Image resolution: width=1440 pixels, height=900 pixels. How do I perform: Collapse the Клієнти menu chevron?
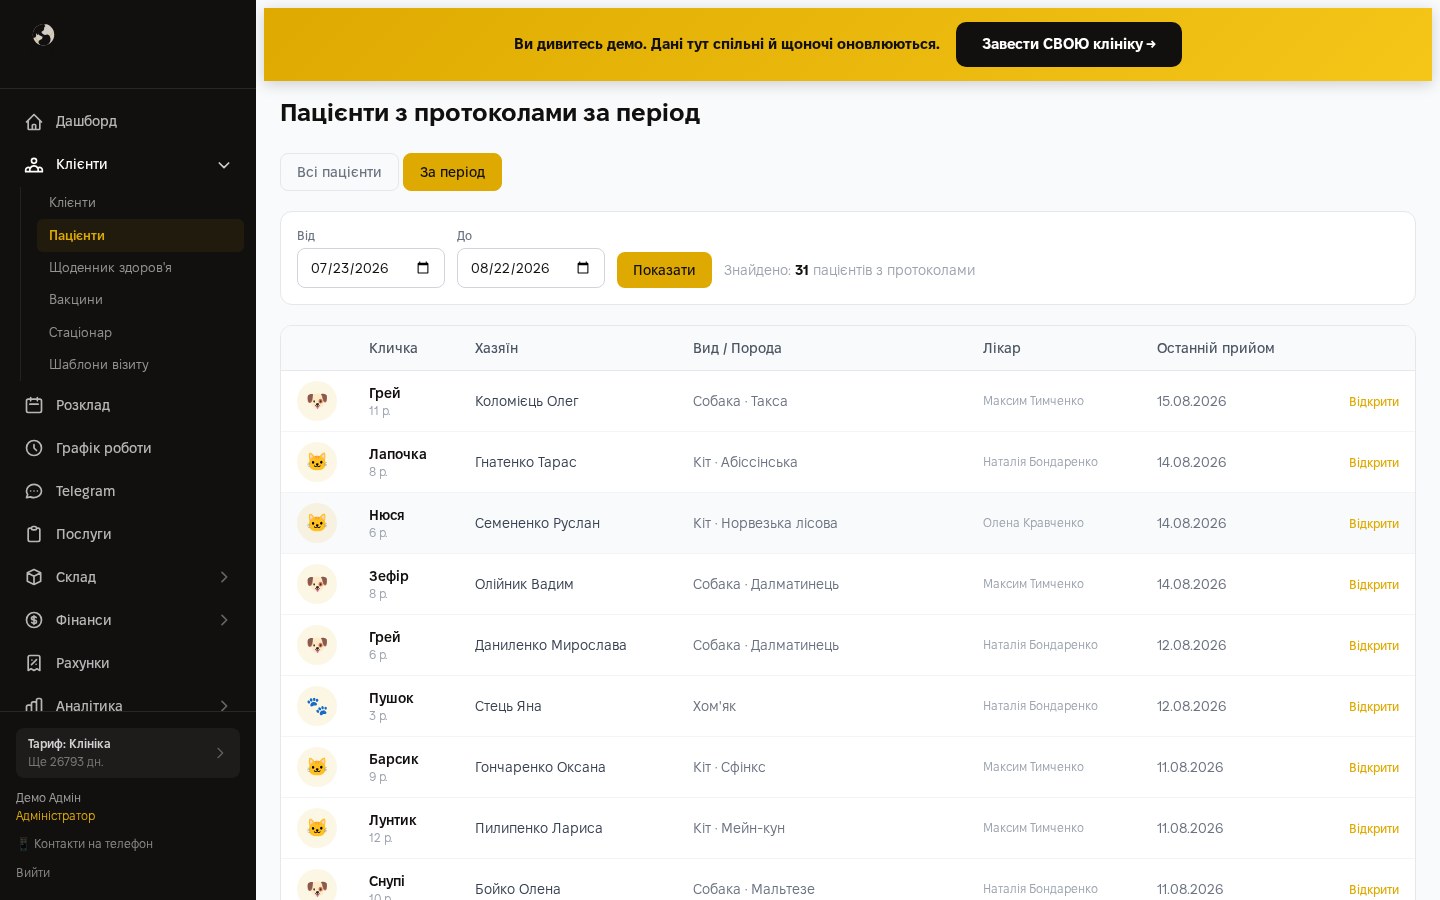224,165
